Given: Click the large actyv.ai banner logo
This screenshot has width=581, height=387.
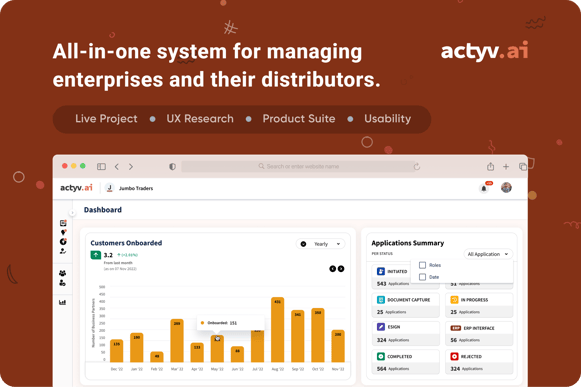Looking at the screenshot, I should [485, 52].
